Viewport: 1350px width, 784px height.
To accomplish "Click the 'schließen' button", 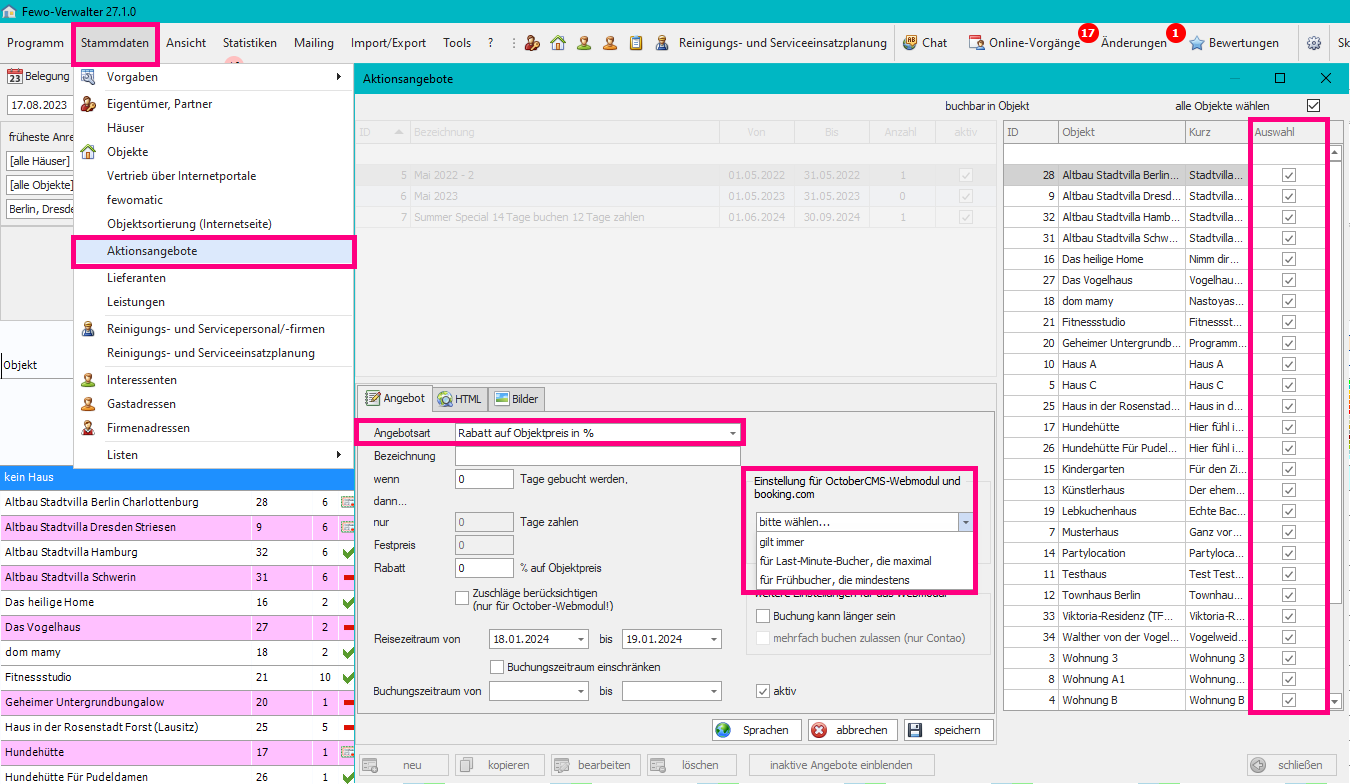I will coord(1292,765).
